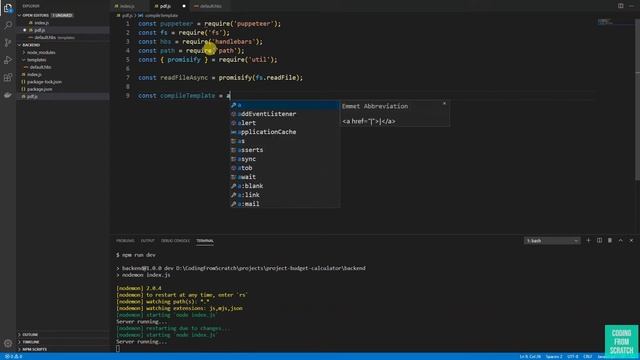640x360 pixels.
Task: Choose addEventListener from suggestions
Action: (x=284, y=114)
